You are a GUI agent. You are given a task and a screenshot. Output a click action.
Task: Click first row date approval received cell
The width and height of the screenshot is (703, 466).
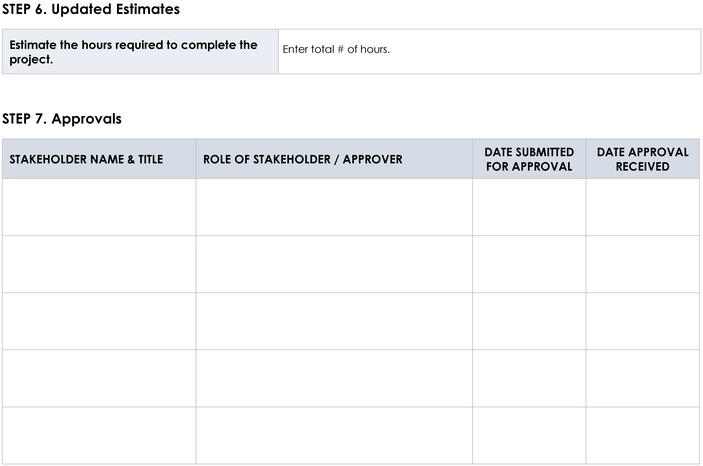pos(642,207)
